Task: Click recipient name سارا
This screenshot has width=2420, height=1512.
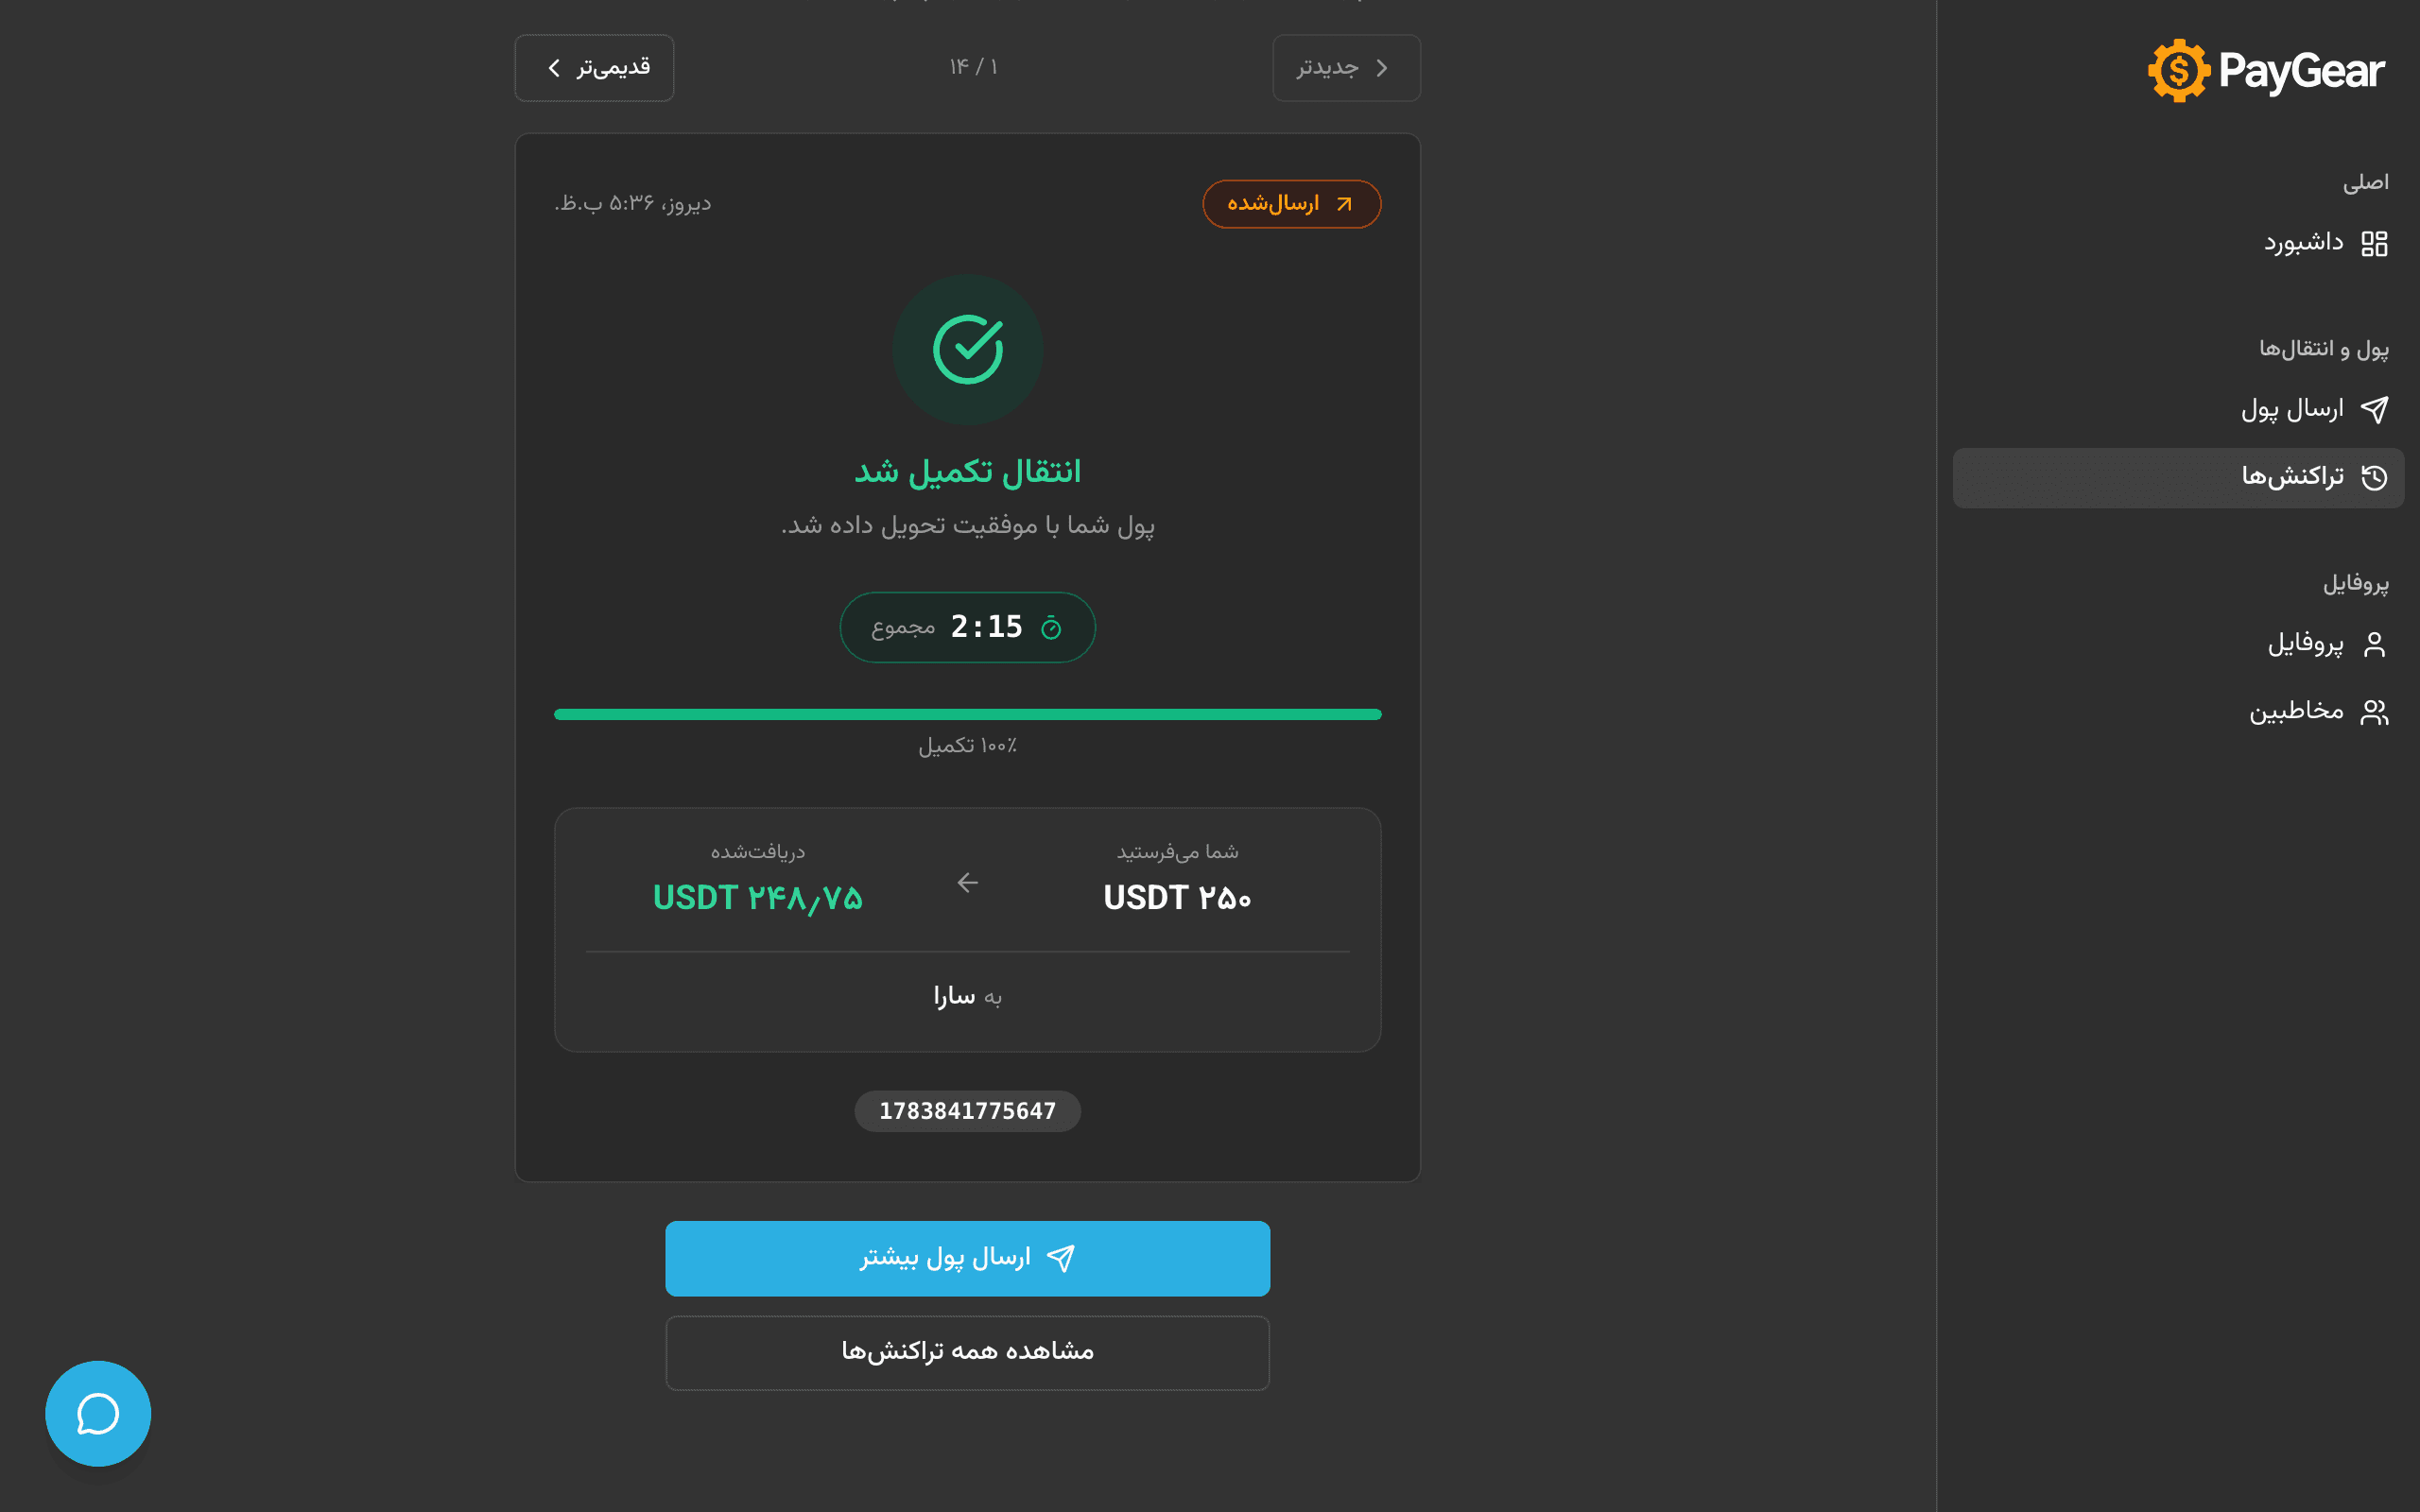Action: point(954,996)
